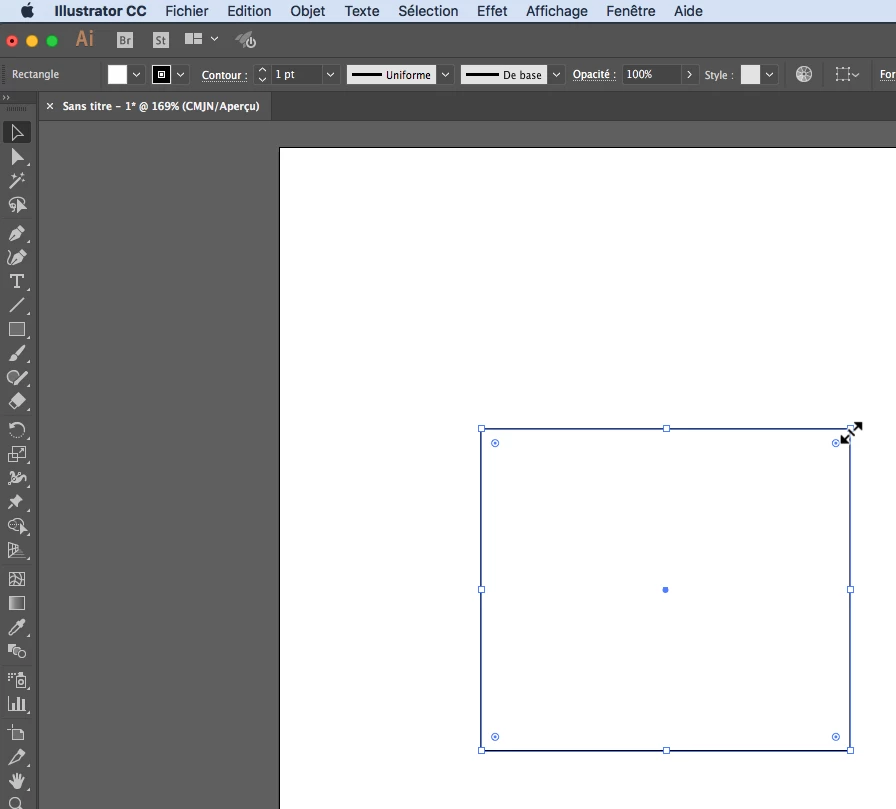Screen dimensions: 896x809
Task: Select the Hand tool
Action: click(17, 781)
